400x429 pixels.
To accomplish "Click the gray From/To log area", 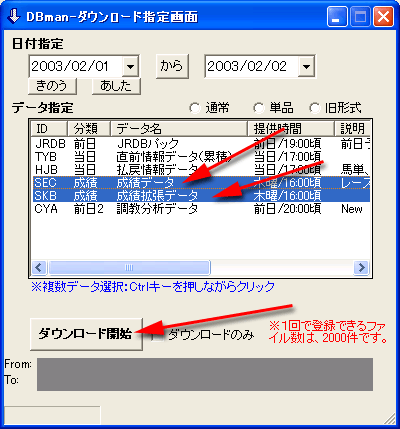I will coord(205,374).
